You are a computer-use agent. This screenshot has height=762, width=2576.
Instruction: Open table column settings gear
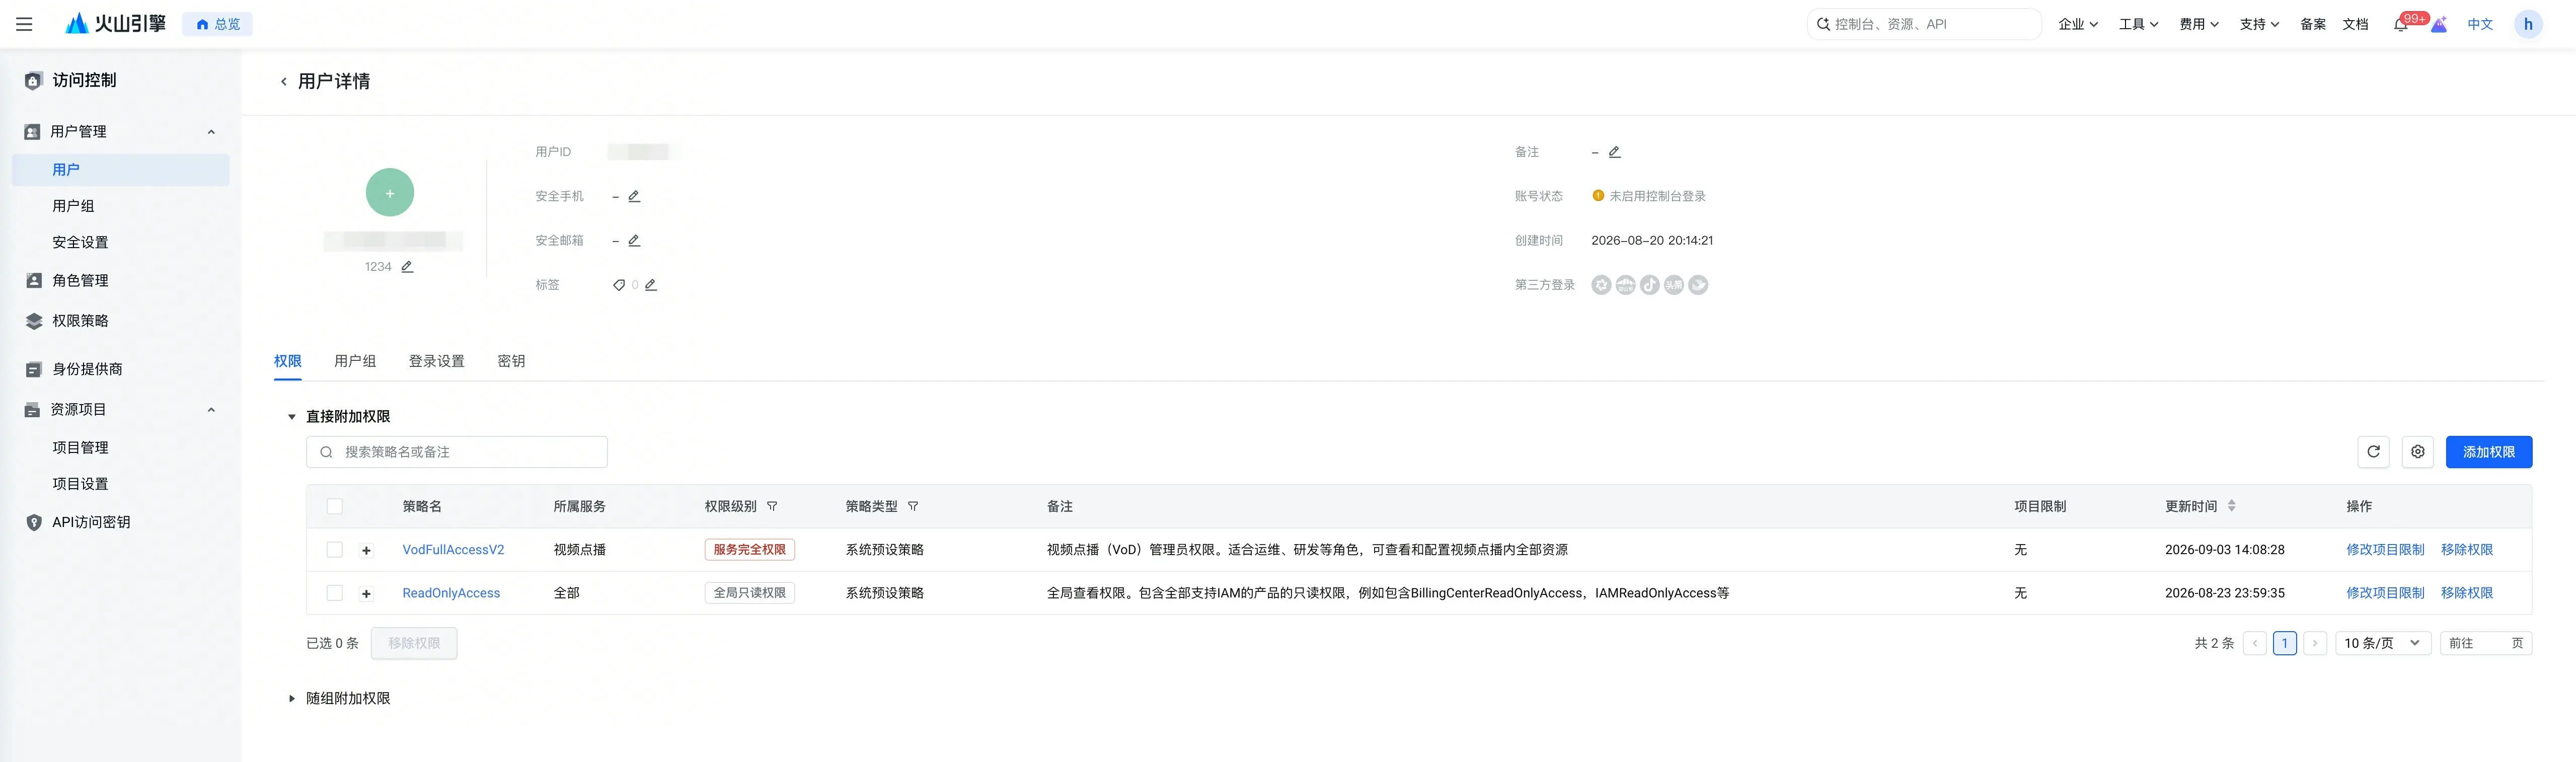(x=2417, y=452)
